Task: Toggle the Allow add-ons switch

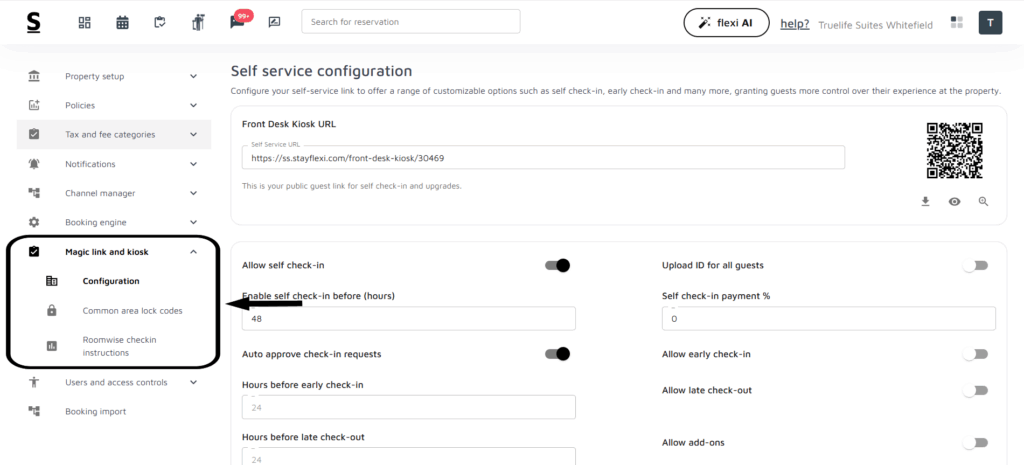Action: point(974,443)
